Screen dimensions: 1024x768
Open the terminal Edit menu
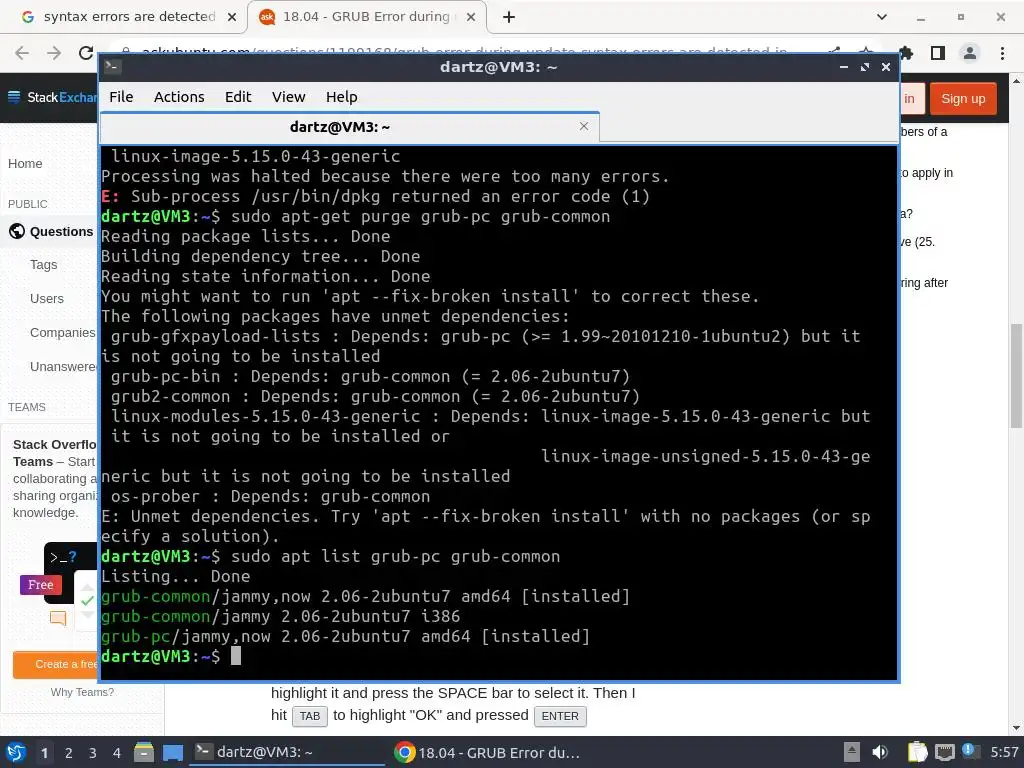238,97
